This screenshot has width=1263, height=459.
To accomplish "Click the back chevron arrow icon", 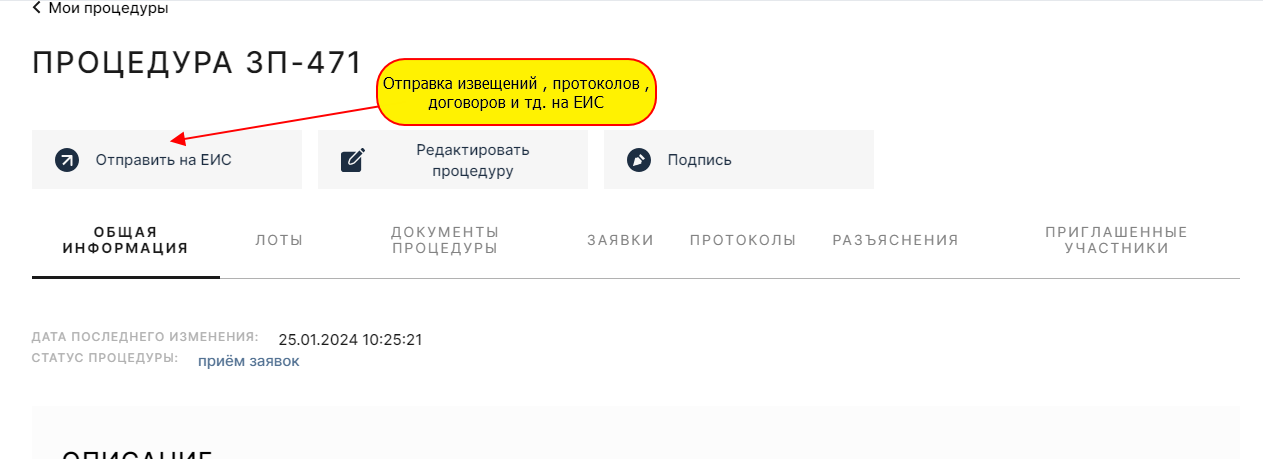I will tap(37, 8).
